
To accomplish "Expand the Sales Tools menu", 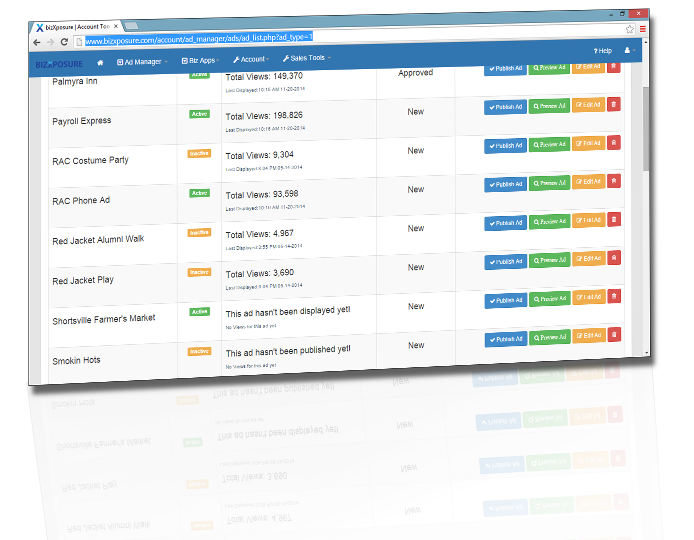I will pos(307,58).
